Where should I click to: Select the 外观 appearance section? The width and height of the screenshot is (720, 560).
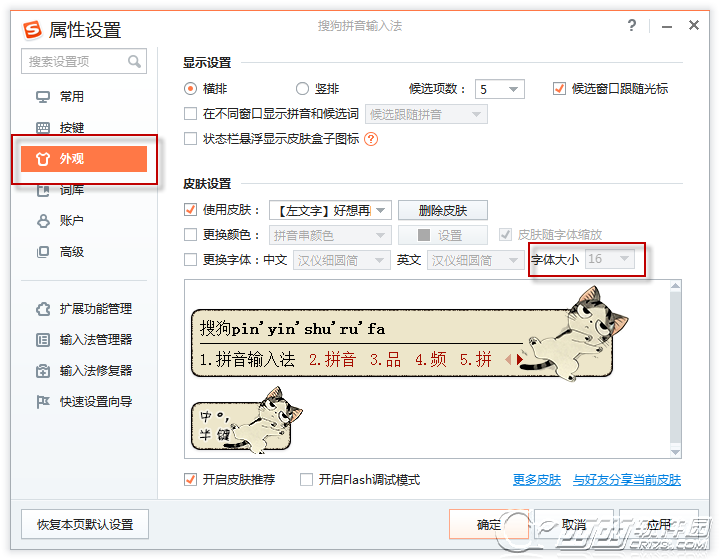84,159
